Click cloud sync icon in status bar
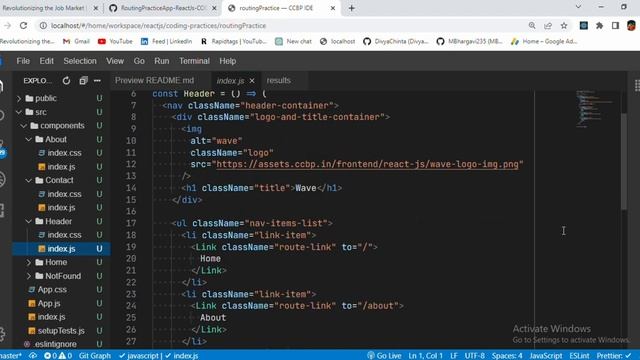The width and height of the screenshot is (640, 360). coord(33,356)
